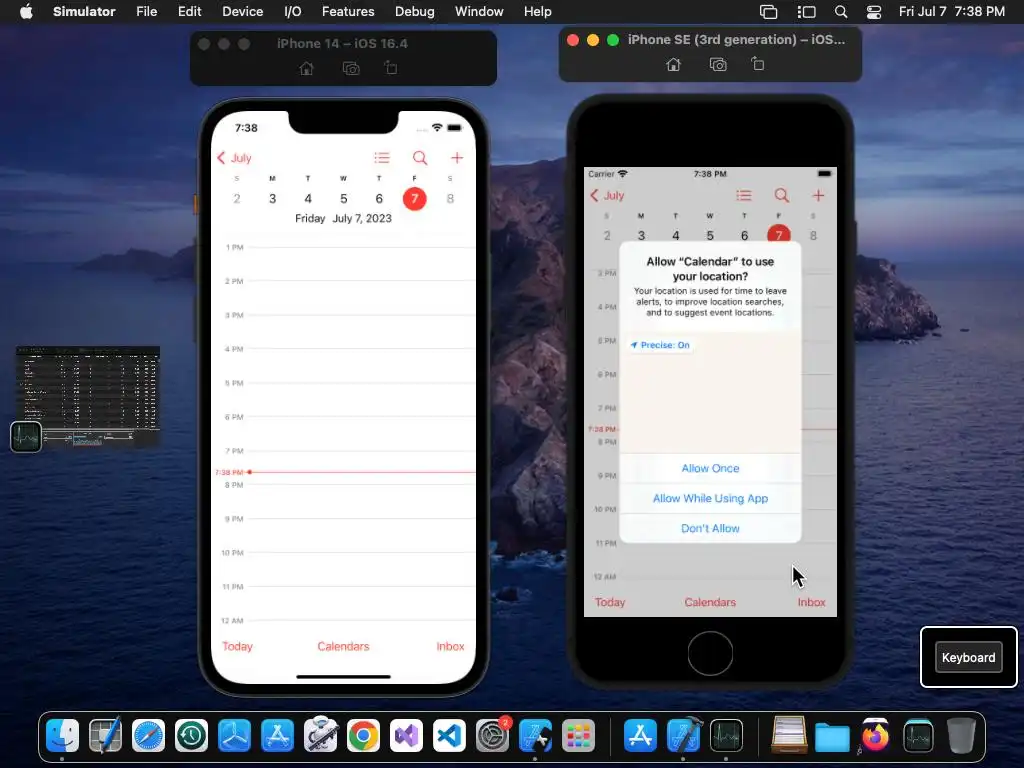
Task: Go back to July on iPhone 14
Action: 234,158
